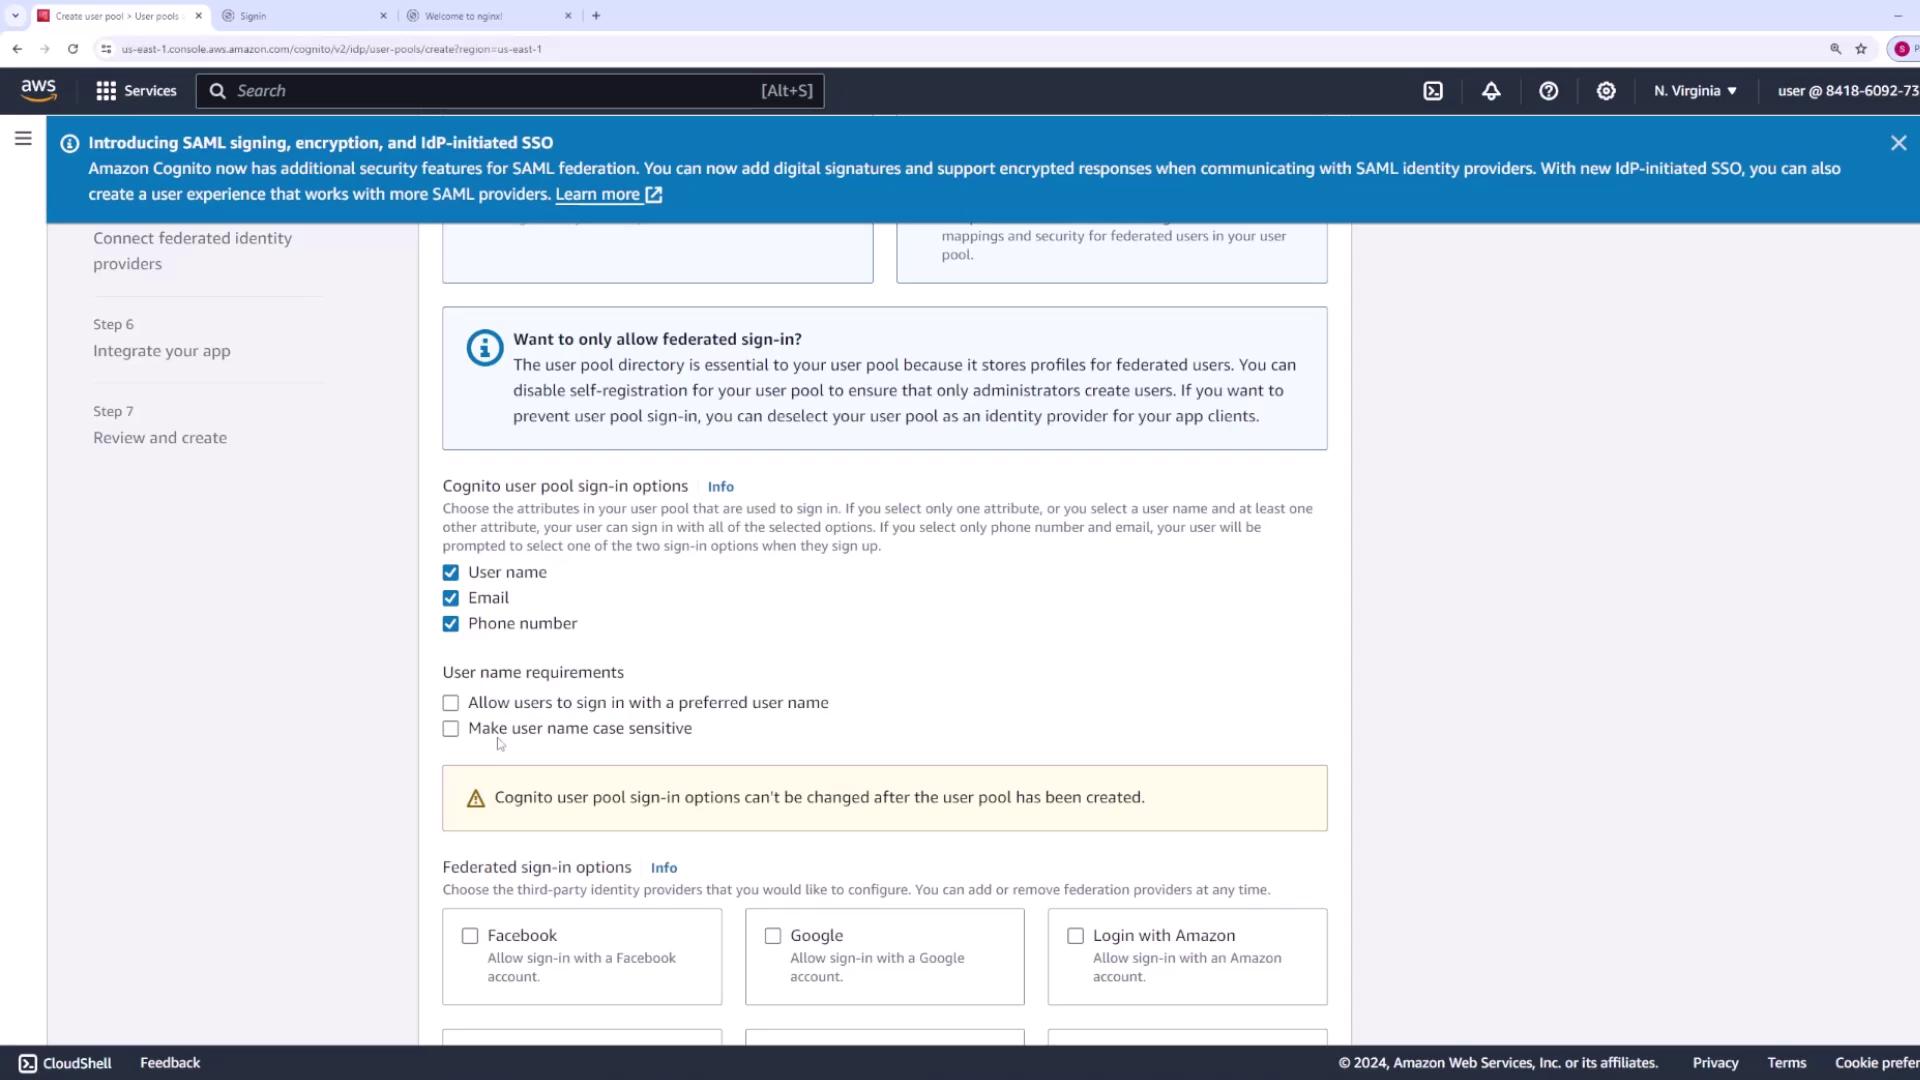Expand the N. Virginia region dropdown
This screenshot has width=1920, height=1080.
[1695, 91]
